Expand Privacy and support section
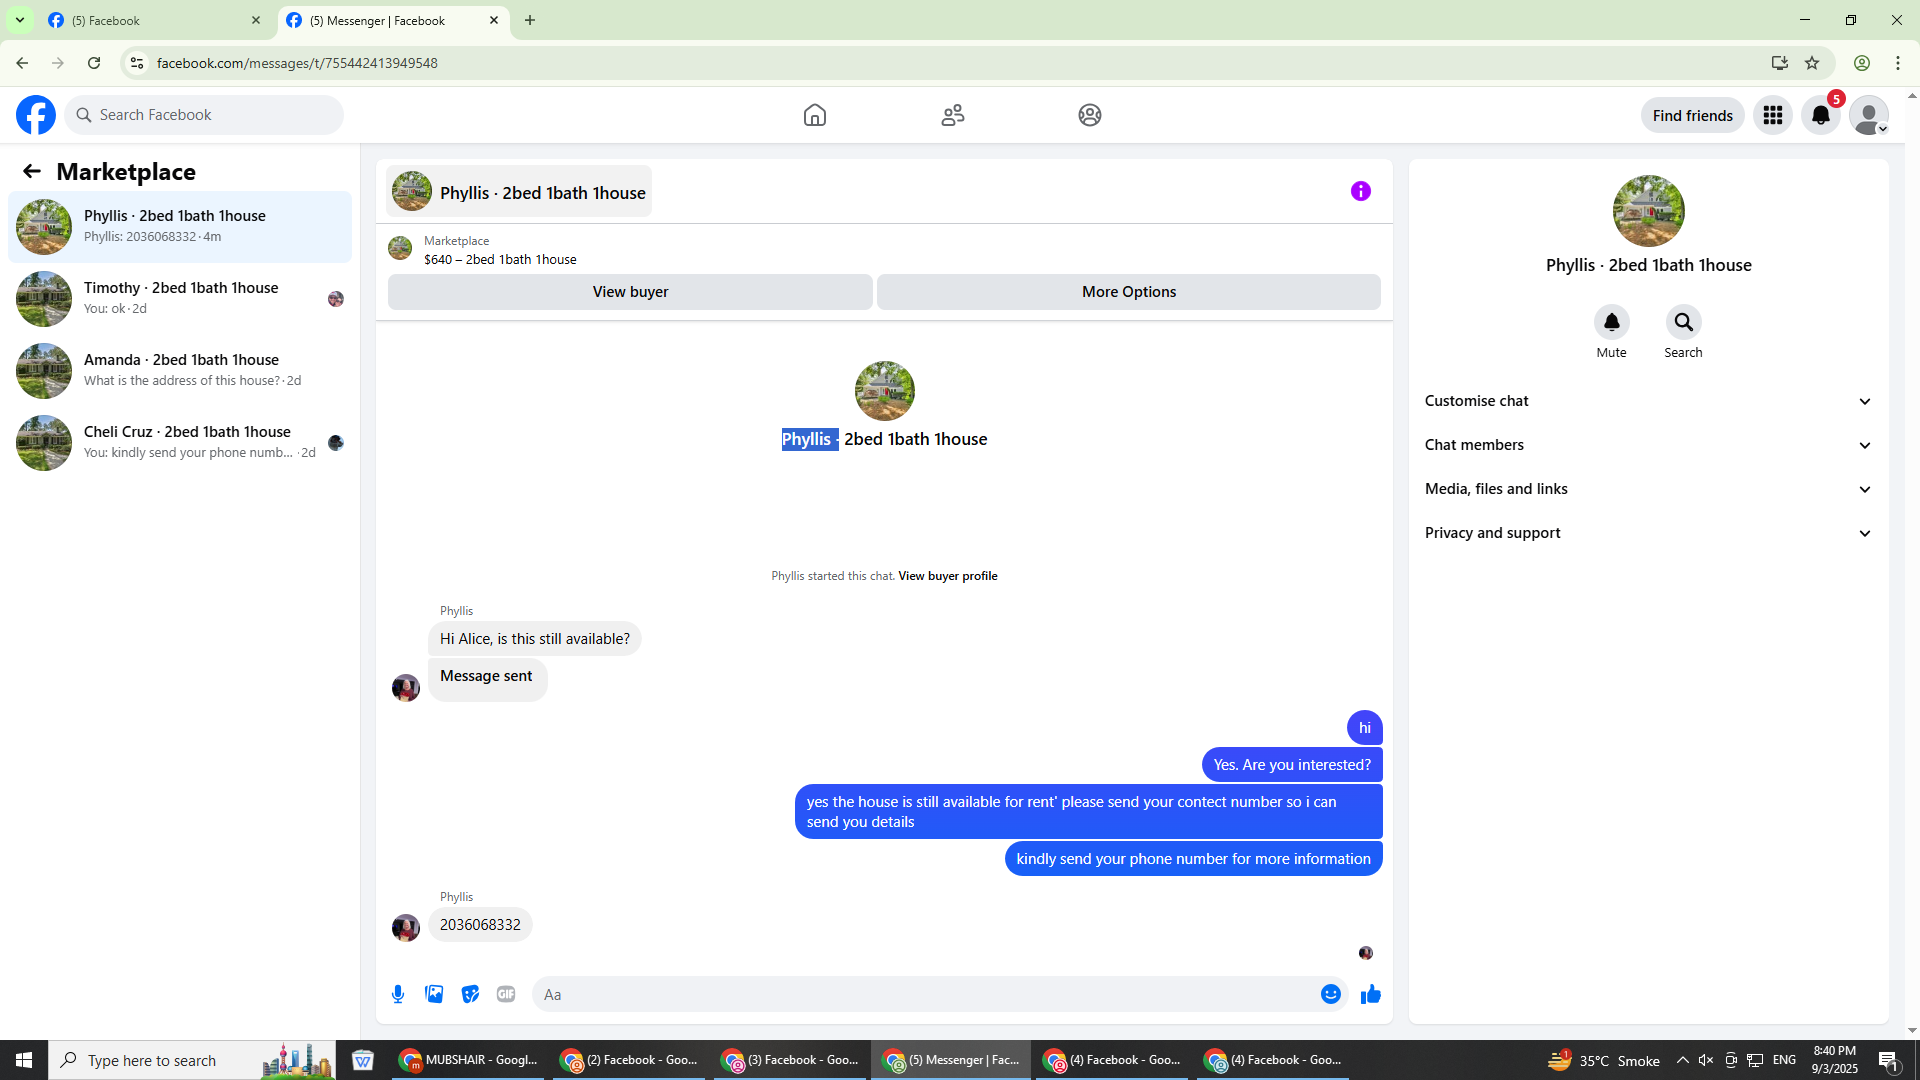Screen dimensions: 1920x1080 click(1648, 533)
